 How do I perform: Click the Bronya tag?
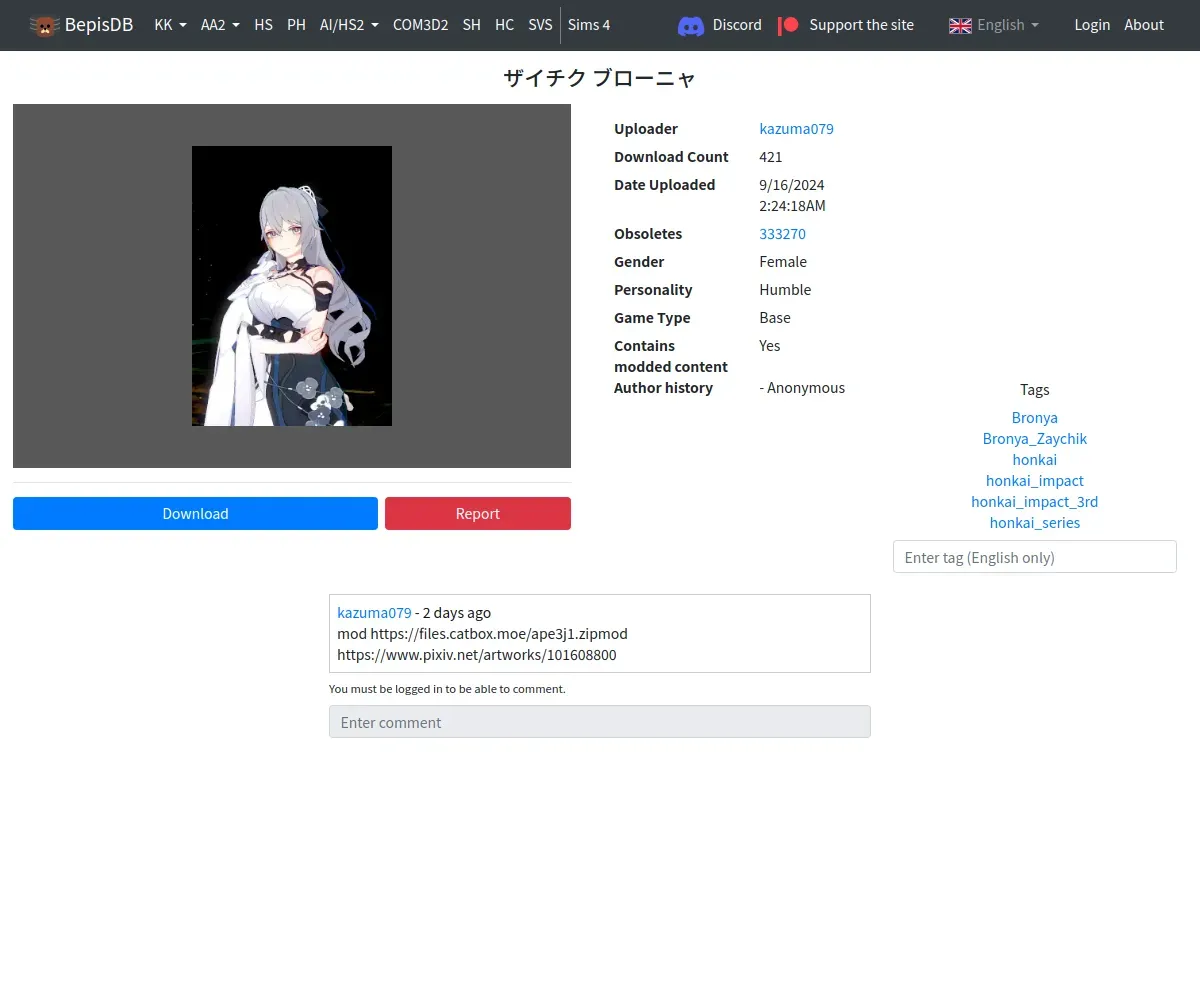point(1034,418)
